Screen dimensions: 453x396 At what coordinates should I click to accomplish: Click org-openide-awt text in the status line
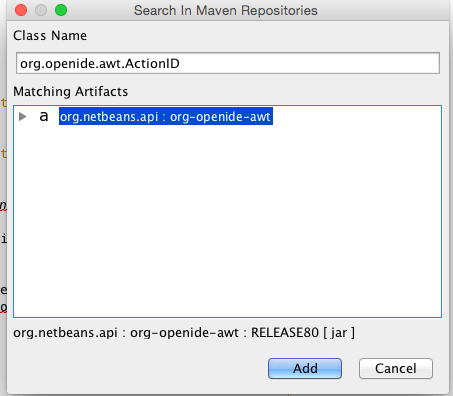[184, 333]
